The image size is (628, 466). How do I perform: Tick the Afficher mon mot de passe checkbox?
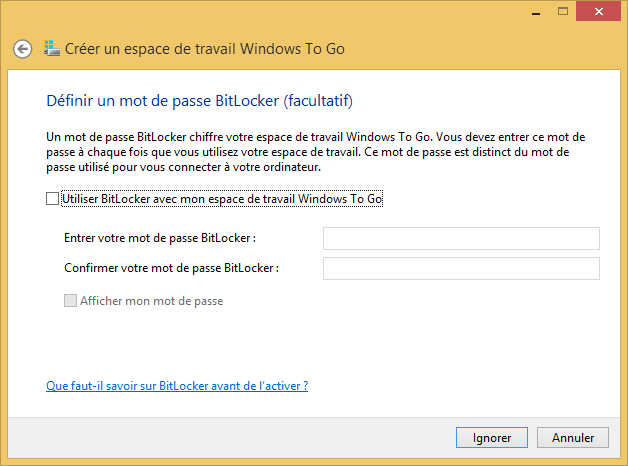coord(70,300)
